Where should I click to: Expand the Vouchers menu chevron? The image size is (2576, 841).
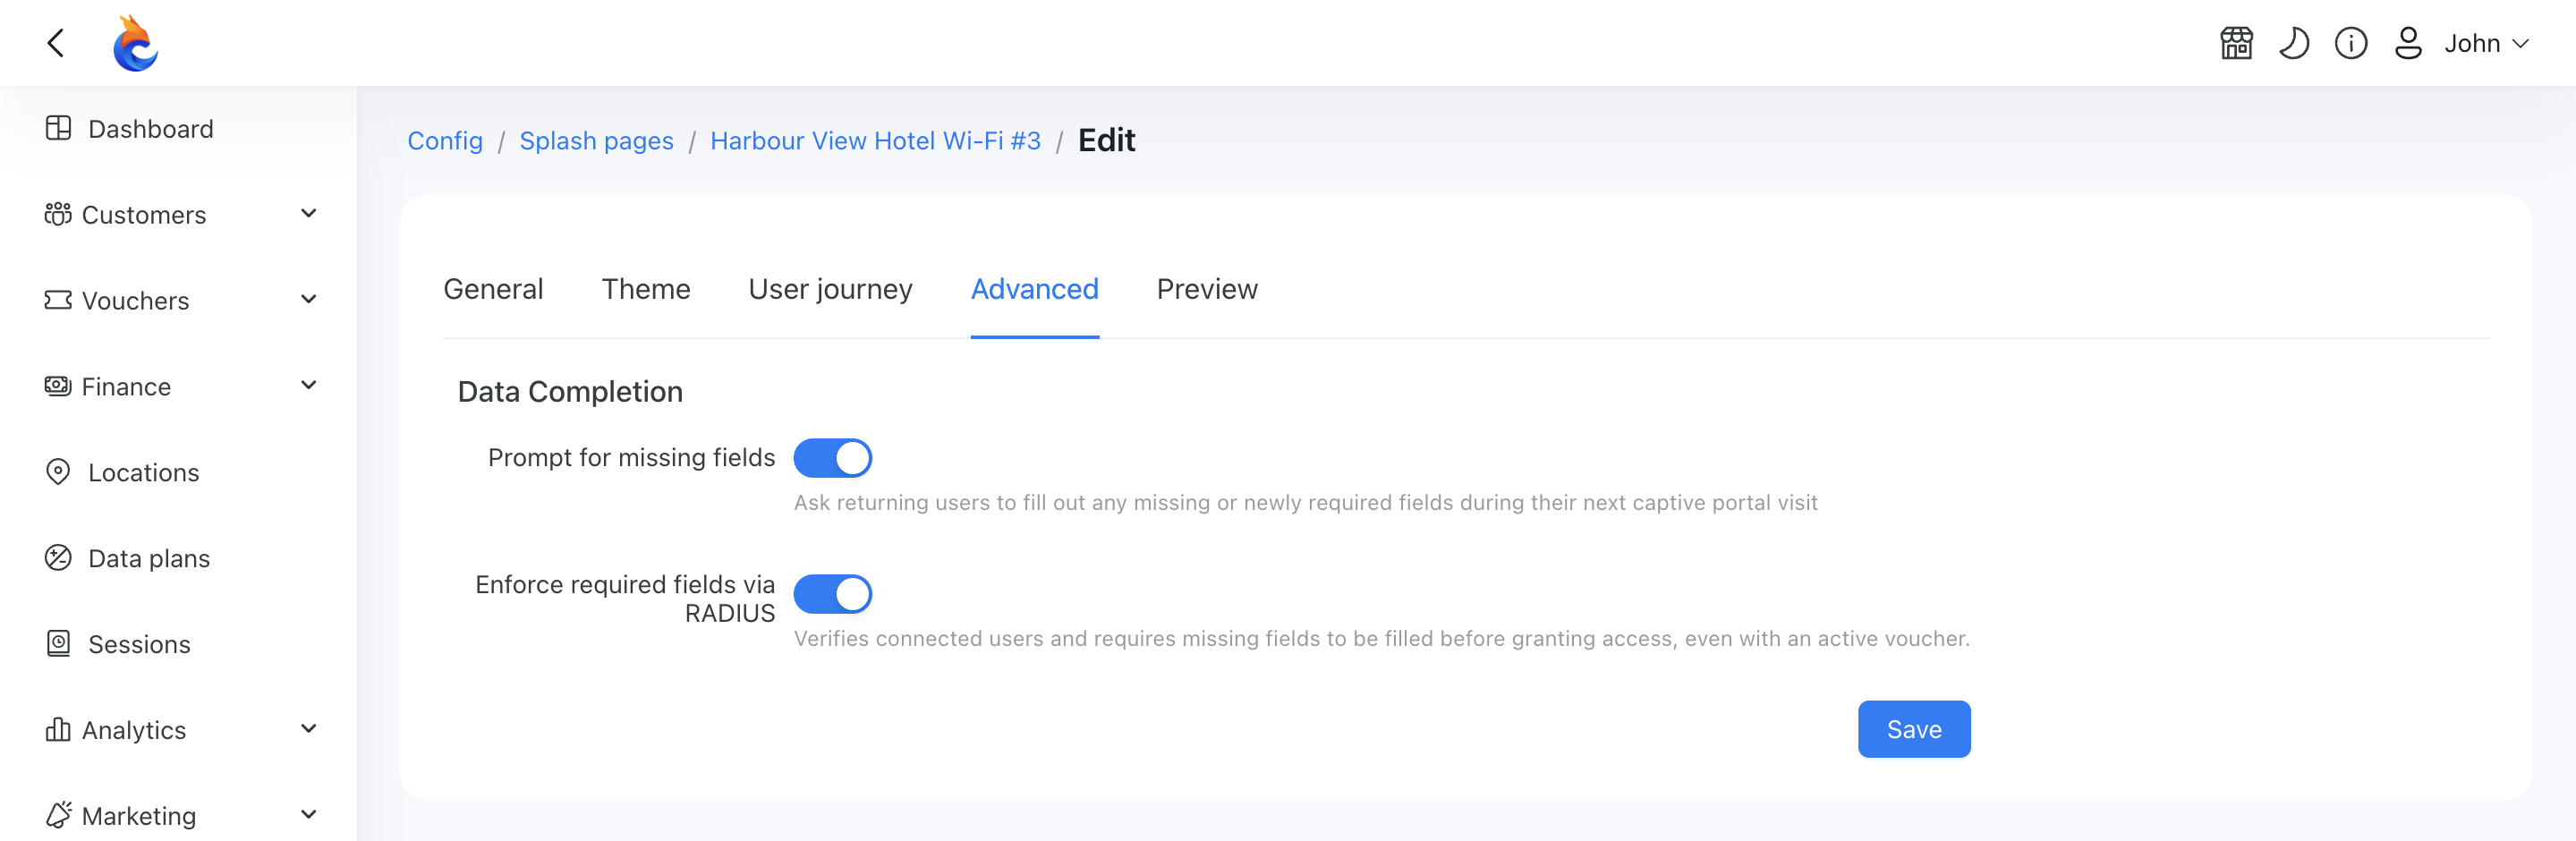pos(309,299)
